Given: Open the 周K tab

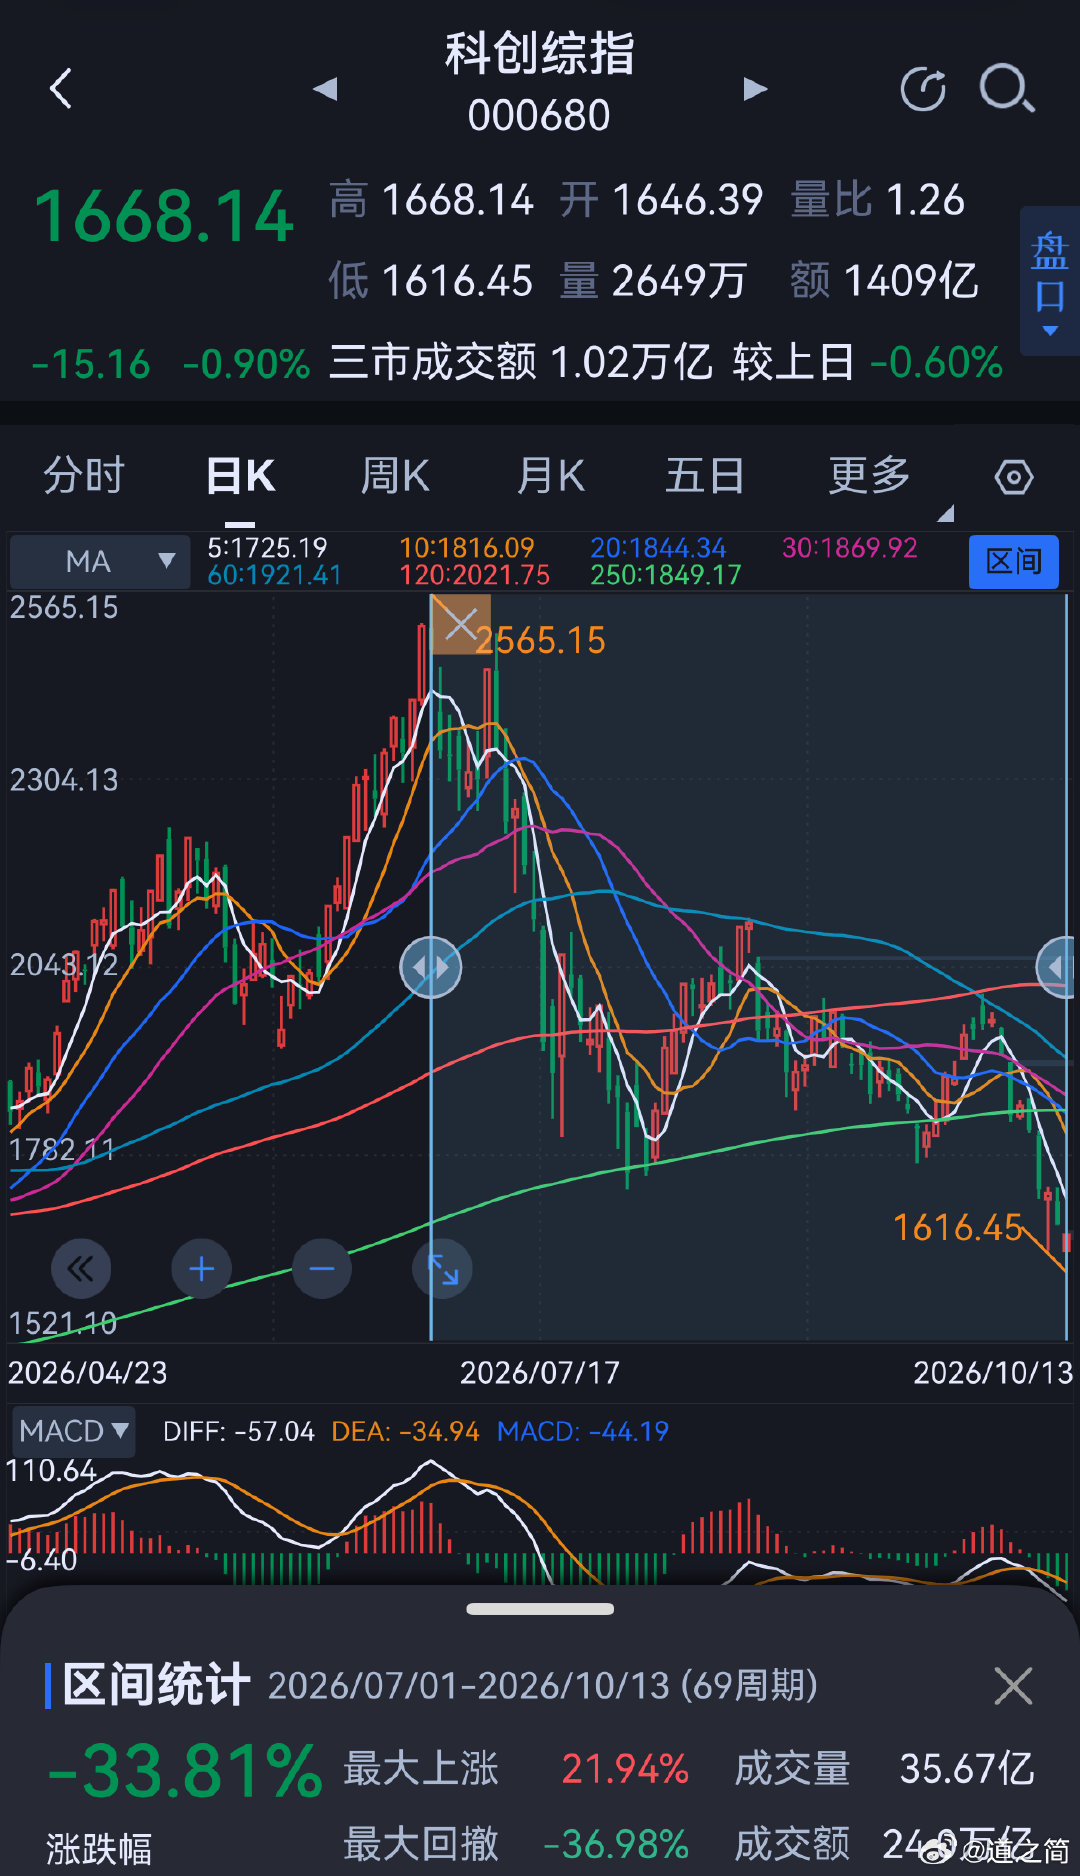Looking at the screenshot, I should point(395,476).
